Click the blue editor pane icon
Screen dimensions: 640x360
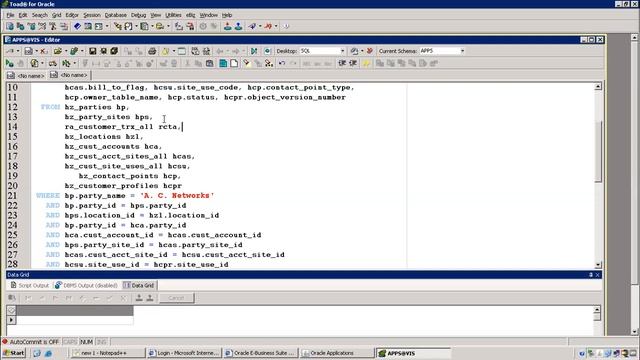pos(223,63)
